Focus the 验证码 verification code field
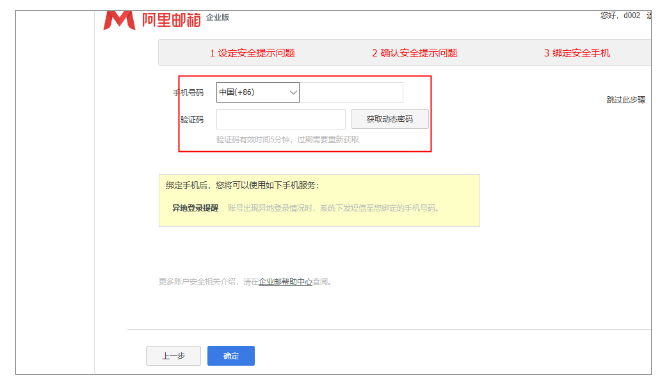The image size is (671, 392). tap(281, 119)
